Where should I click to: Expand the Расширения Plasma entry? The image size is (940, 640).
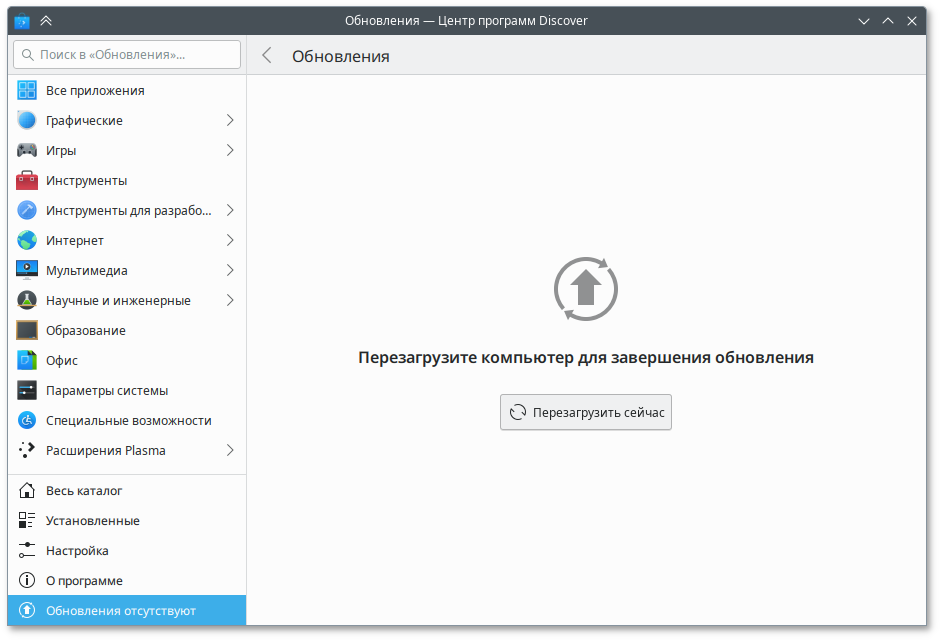231,449
